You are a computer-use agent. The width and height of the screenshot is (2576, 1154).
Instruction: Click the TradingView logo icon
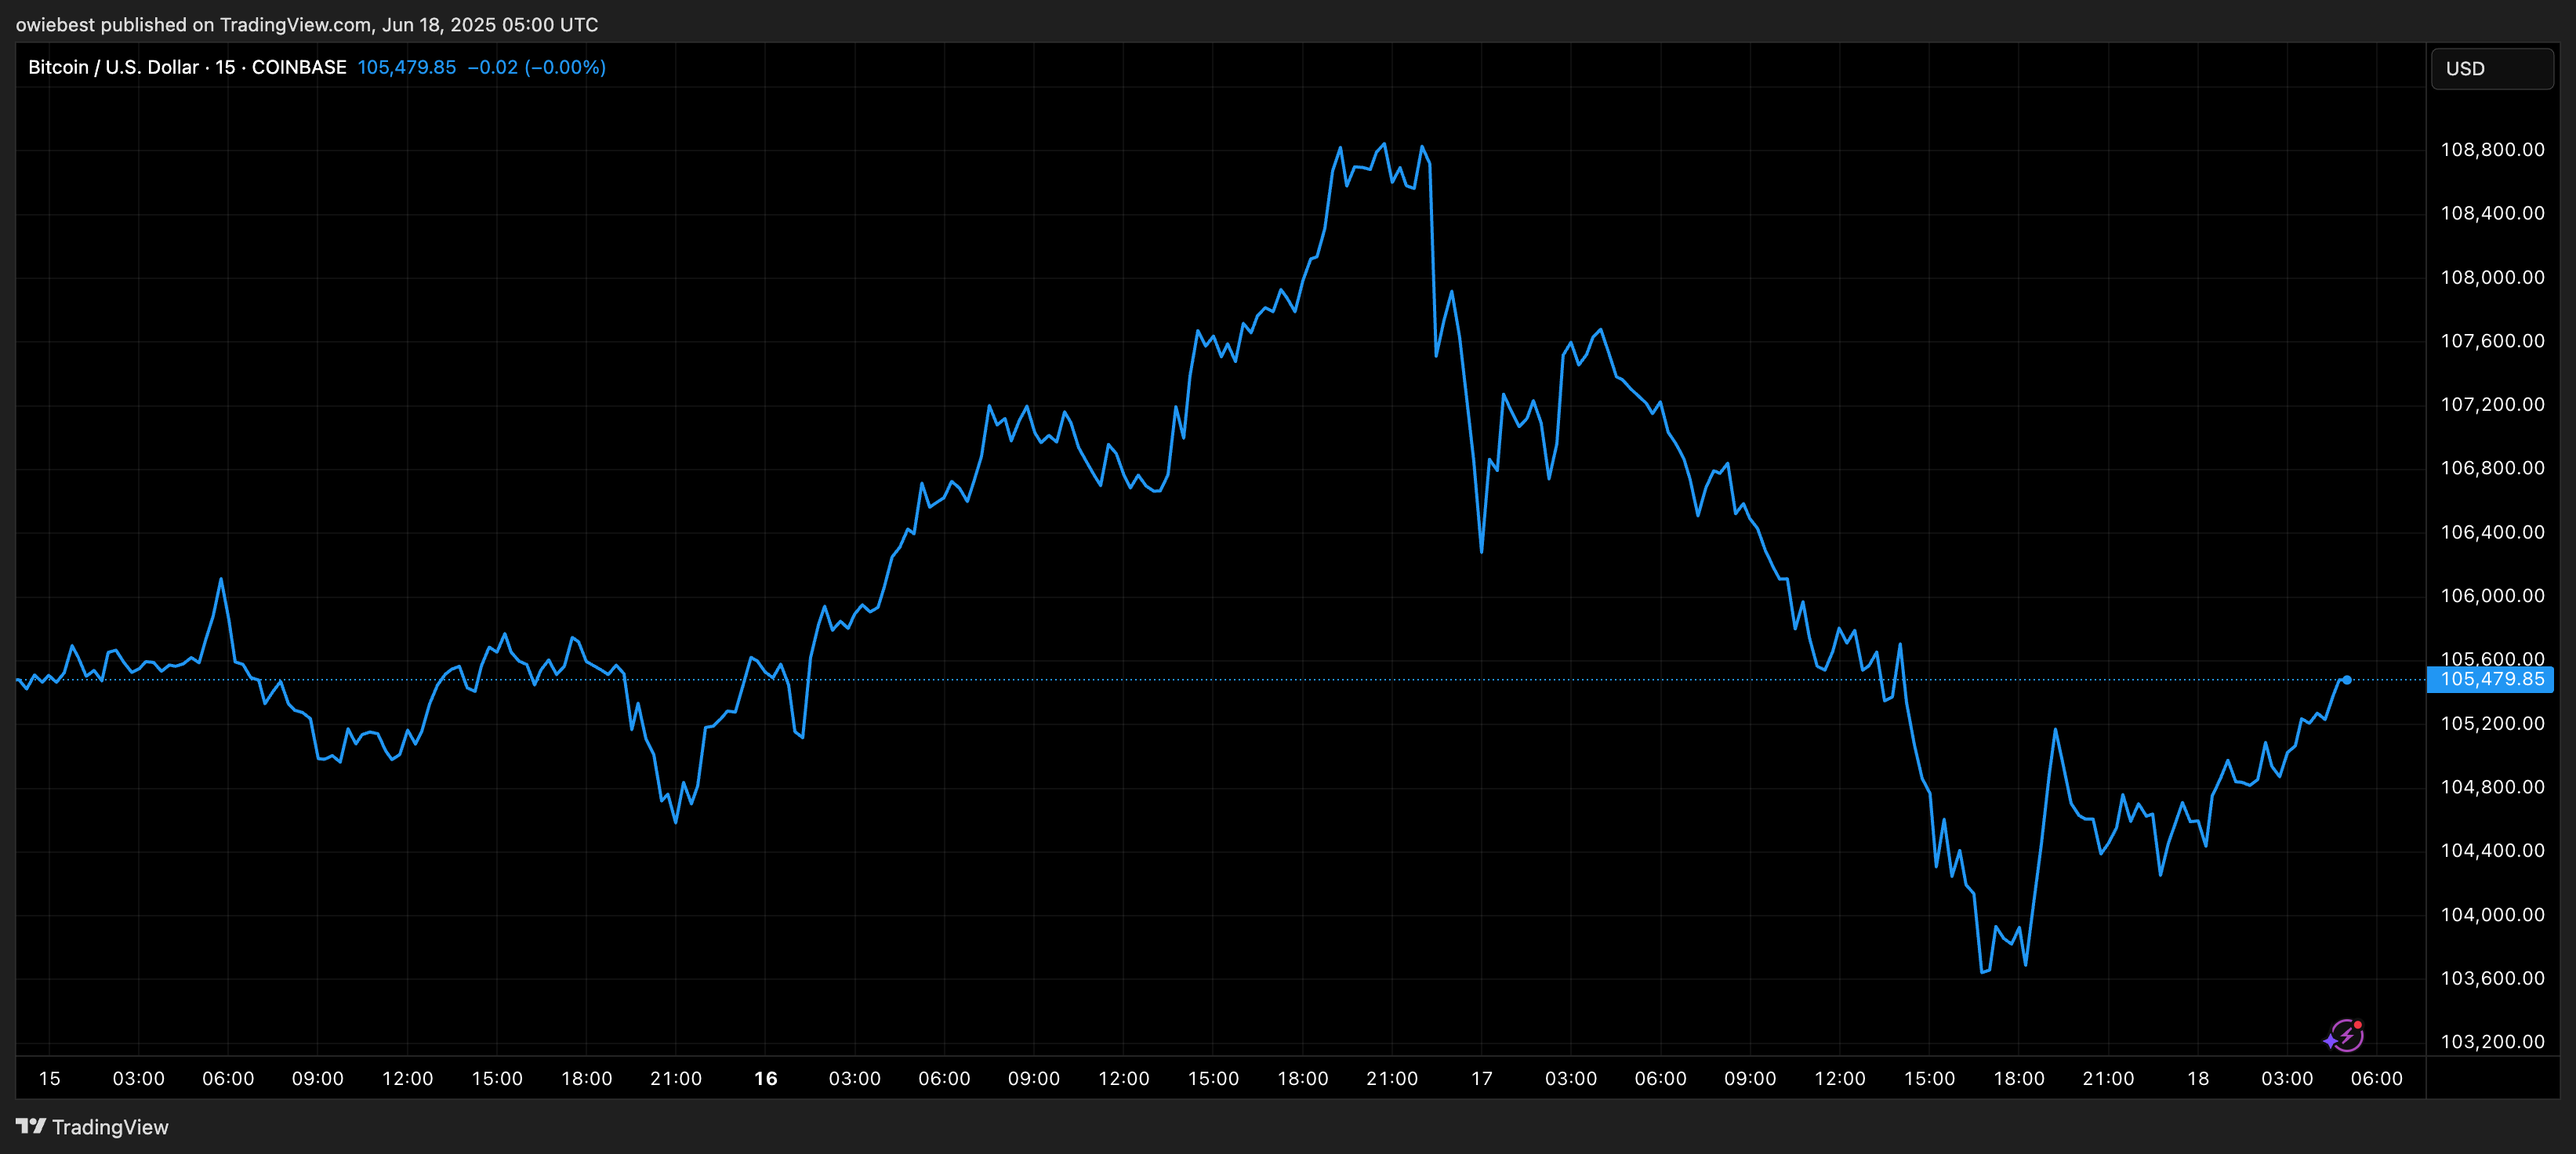[x=31, y=1126]
